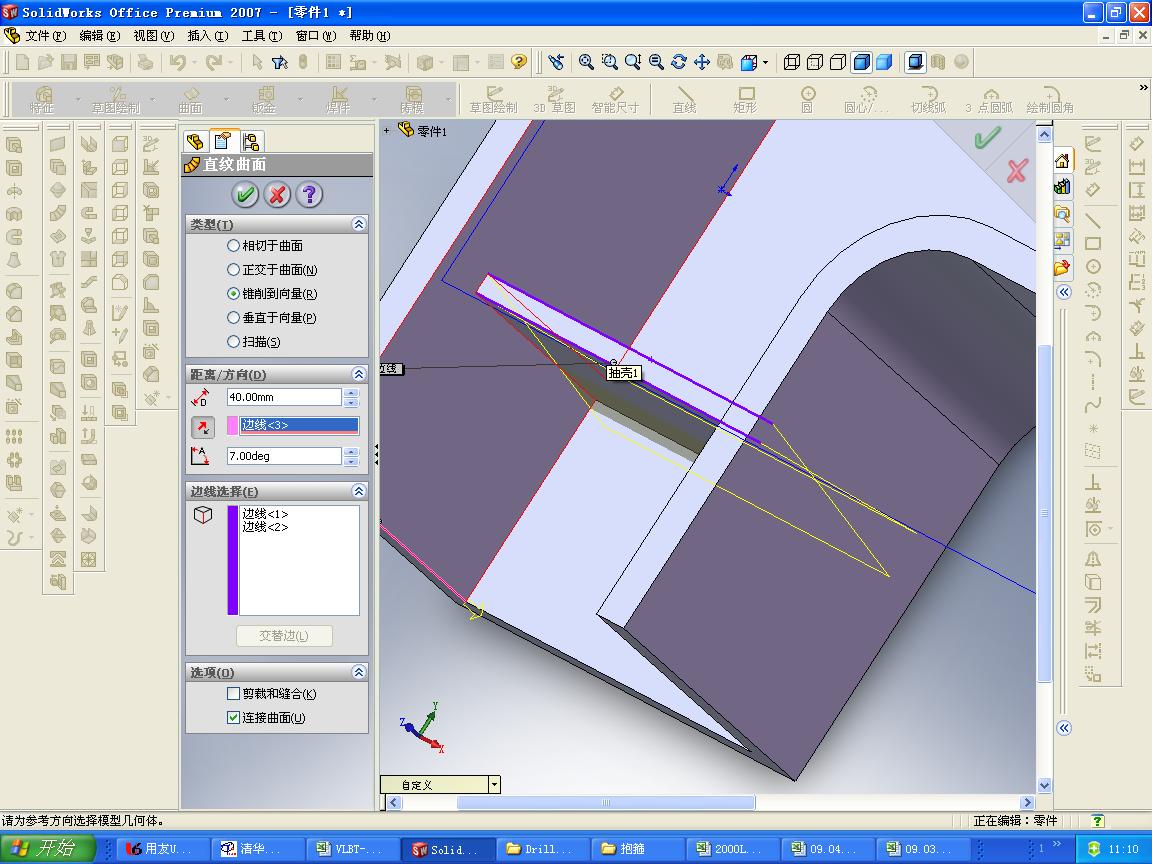
Task: Select 边线<1> in the edge list
Action: (265, 514)
